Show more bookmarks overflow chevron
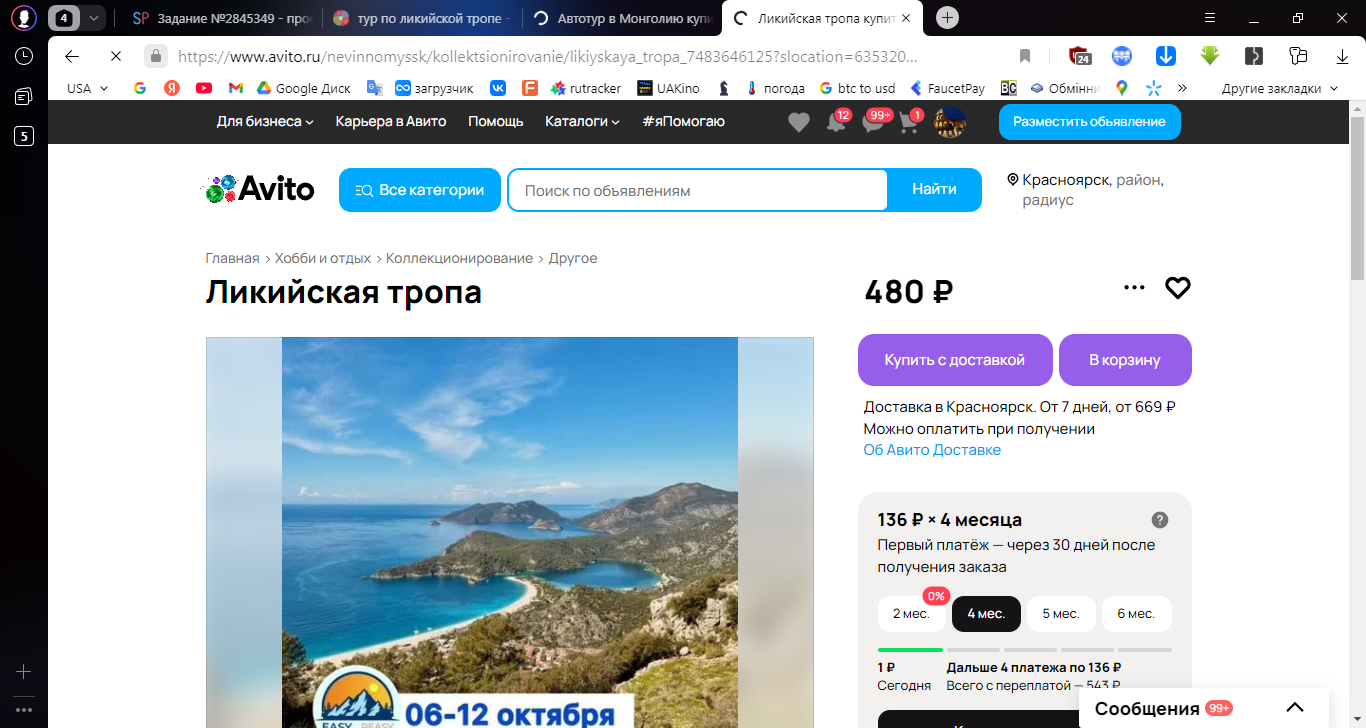 click(1182, 88)
